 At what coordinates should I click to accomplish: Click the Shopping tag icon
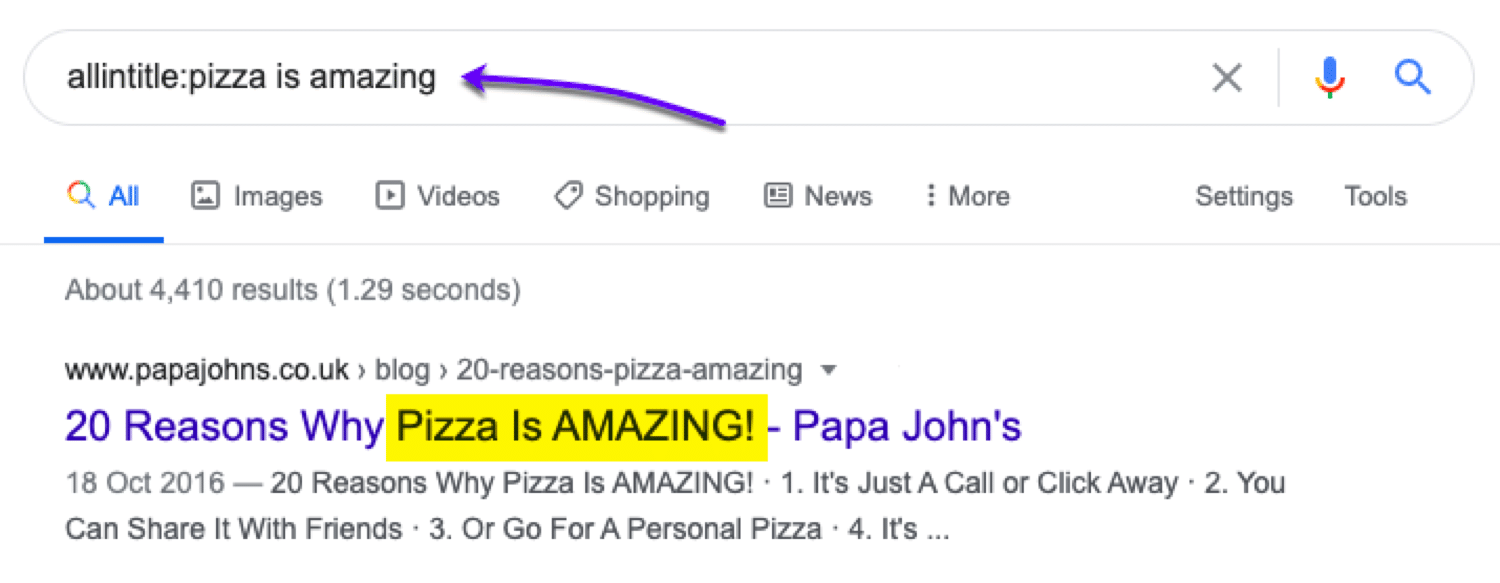point(568,196)
